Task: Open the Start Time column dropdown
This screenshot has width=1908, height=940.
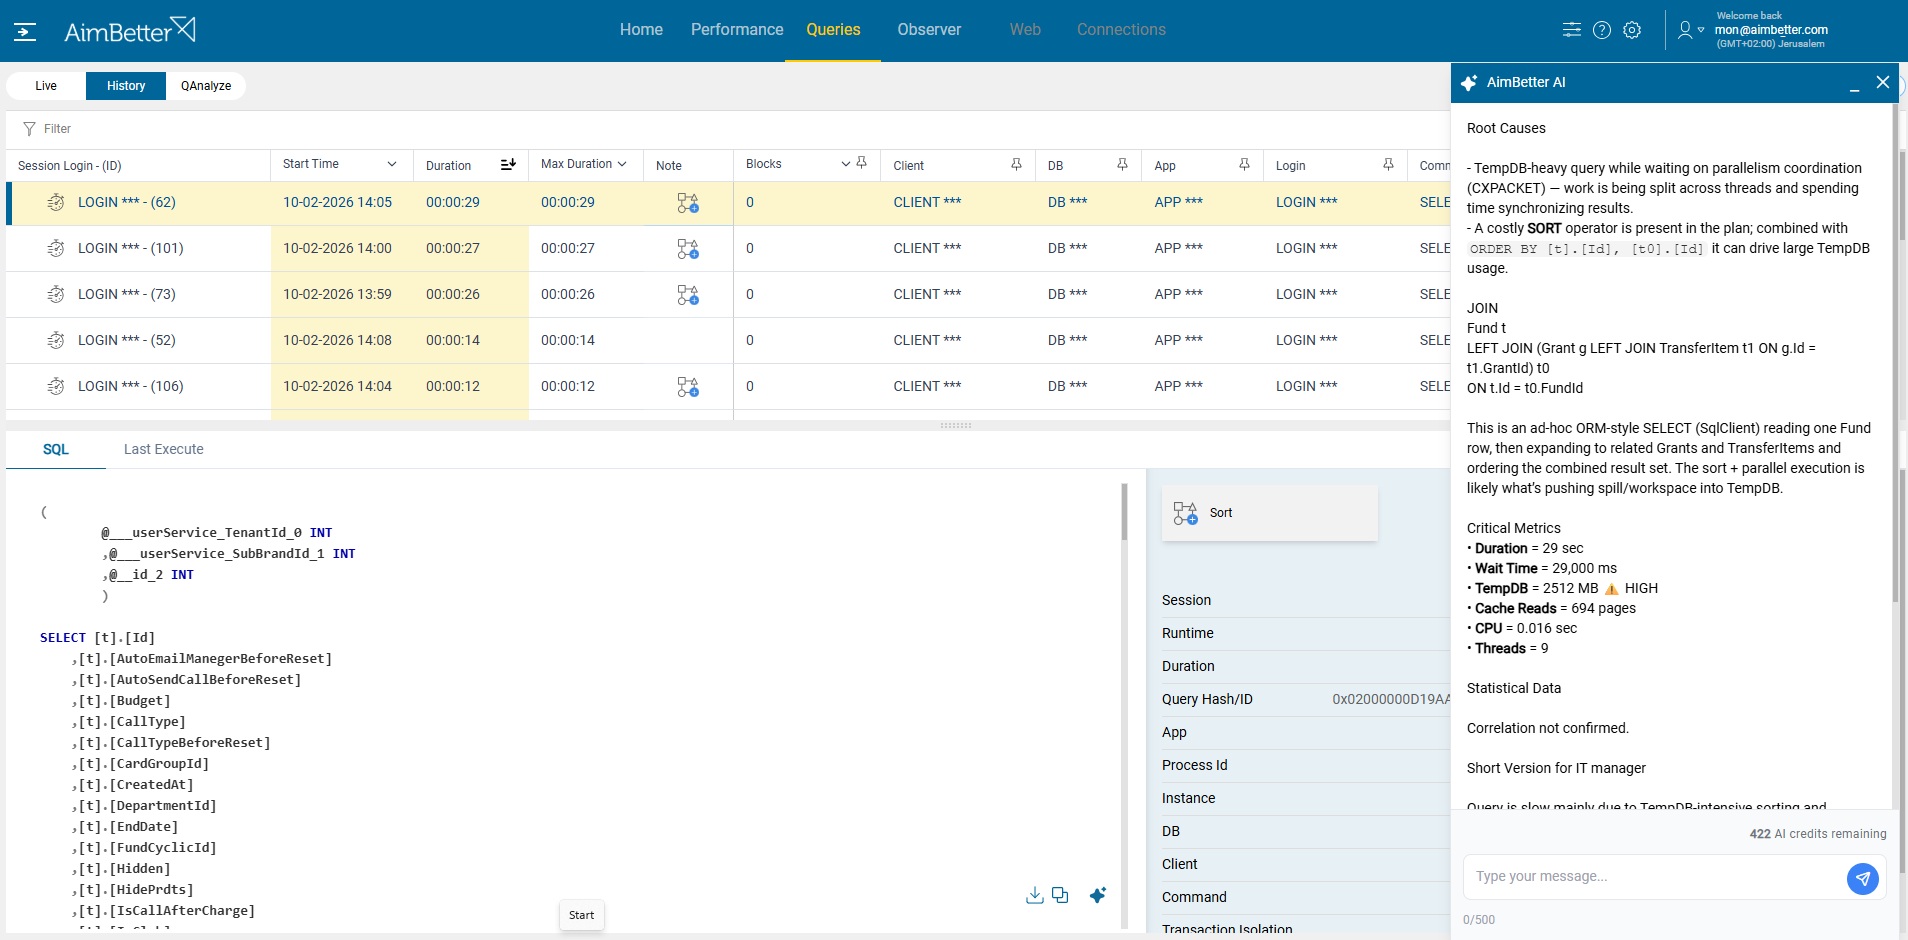Action: [x=392, y=165]
